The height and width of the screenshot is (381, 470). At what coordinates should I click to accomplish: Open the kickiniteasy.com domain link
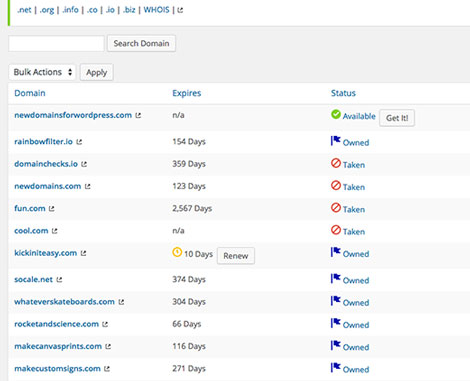point(46,253)
